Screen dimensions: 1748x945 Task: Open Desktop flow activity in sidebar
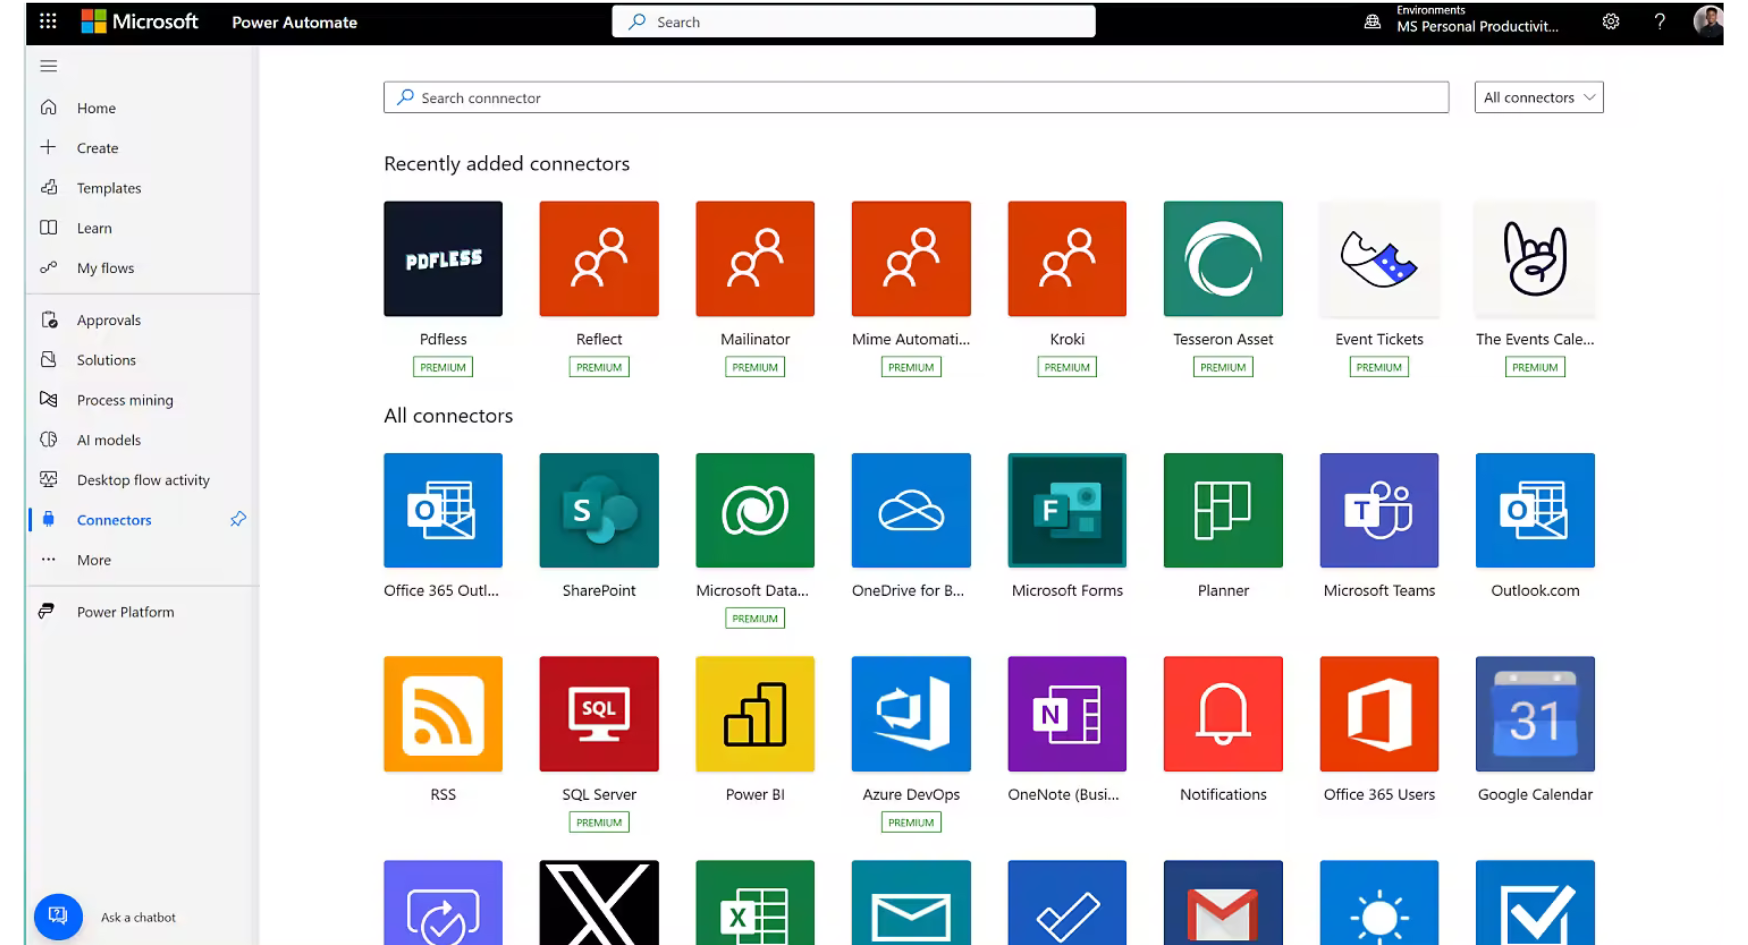142,480
